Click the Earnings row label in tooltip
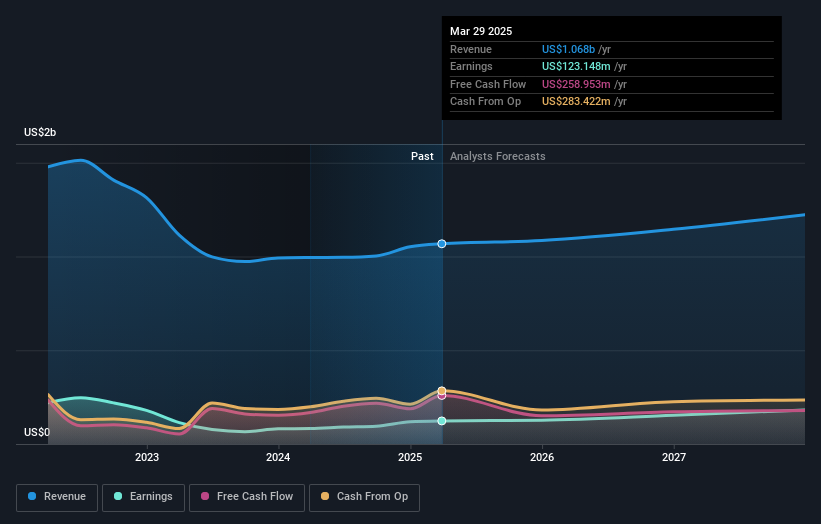The image size is (821, 524). tap(471, 66)
